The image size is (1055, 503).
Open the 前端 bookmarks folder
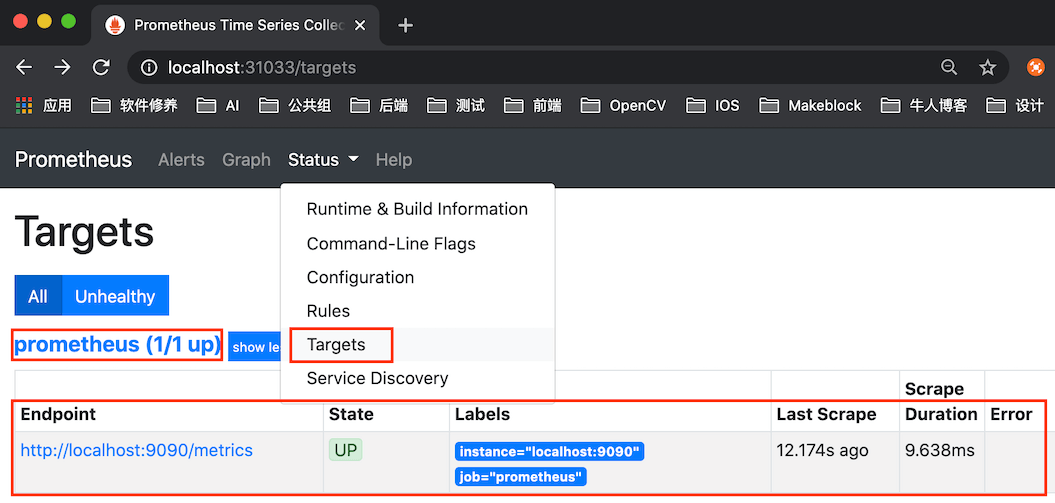click(533, 106)
